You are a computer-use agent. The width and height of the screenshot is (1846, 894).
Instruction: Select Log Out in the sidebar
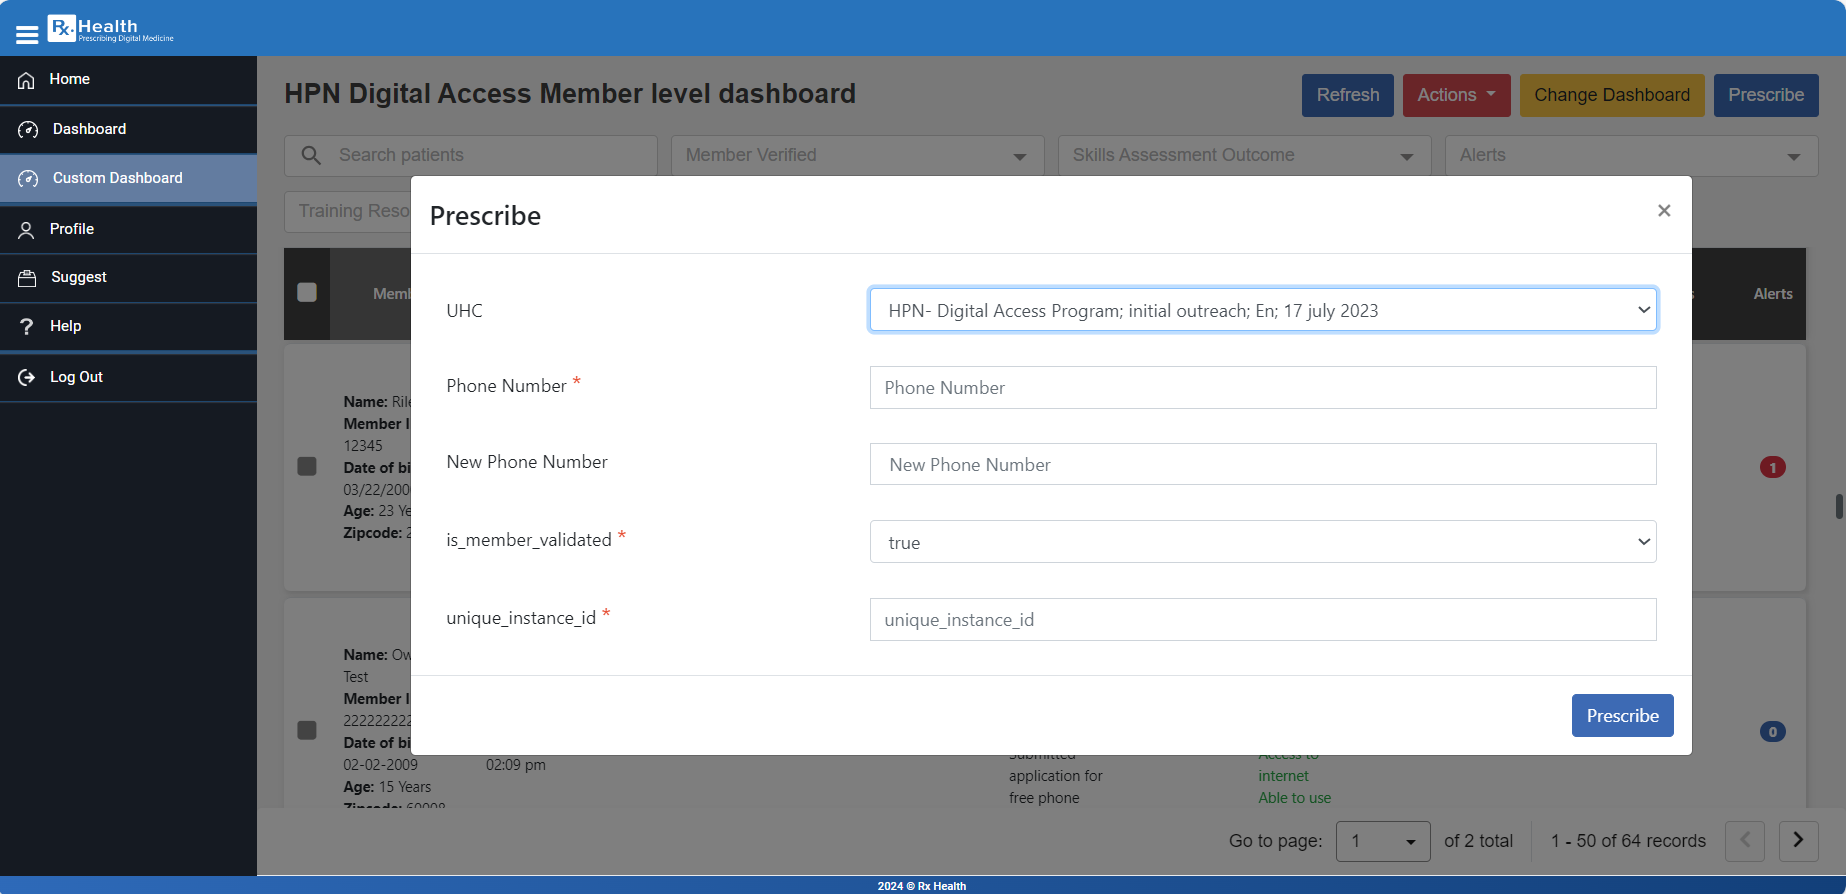pyautogui.click(x=128, y=377)
